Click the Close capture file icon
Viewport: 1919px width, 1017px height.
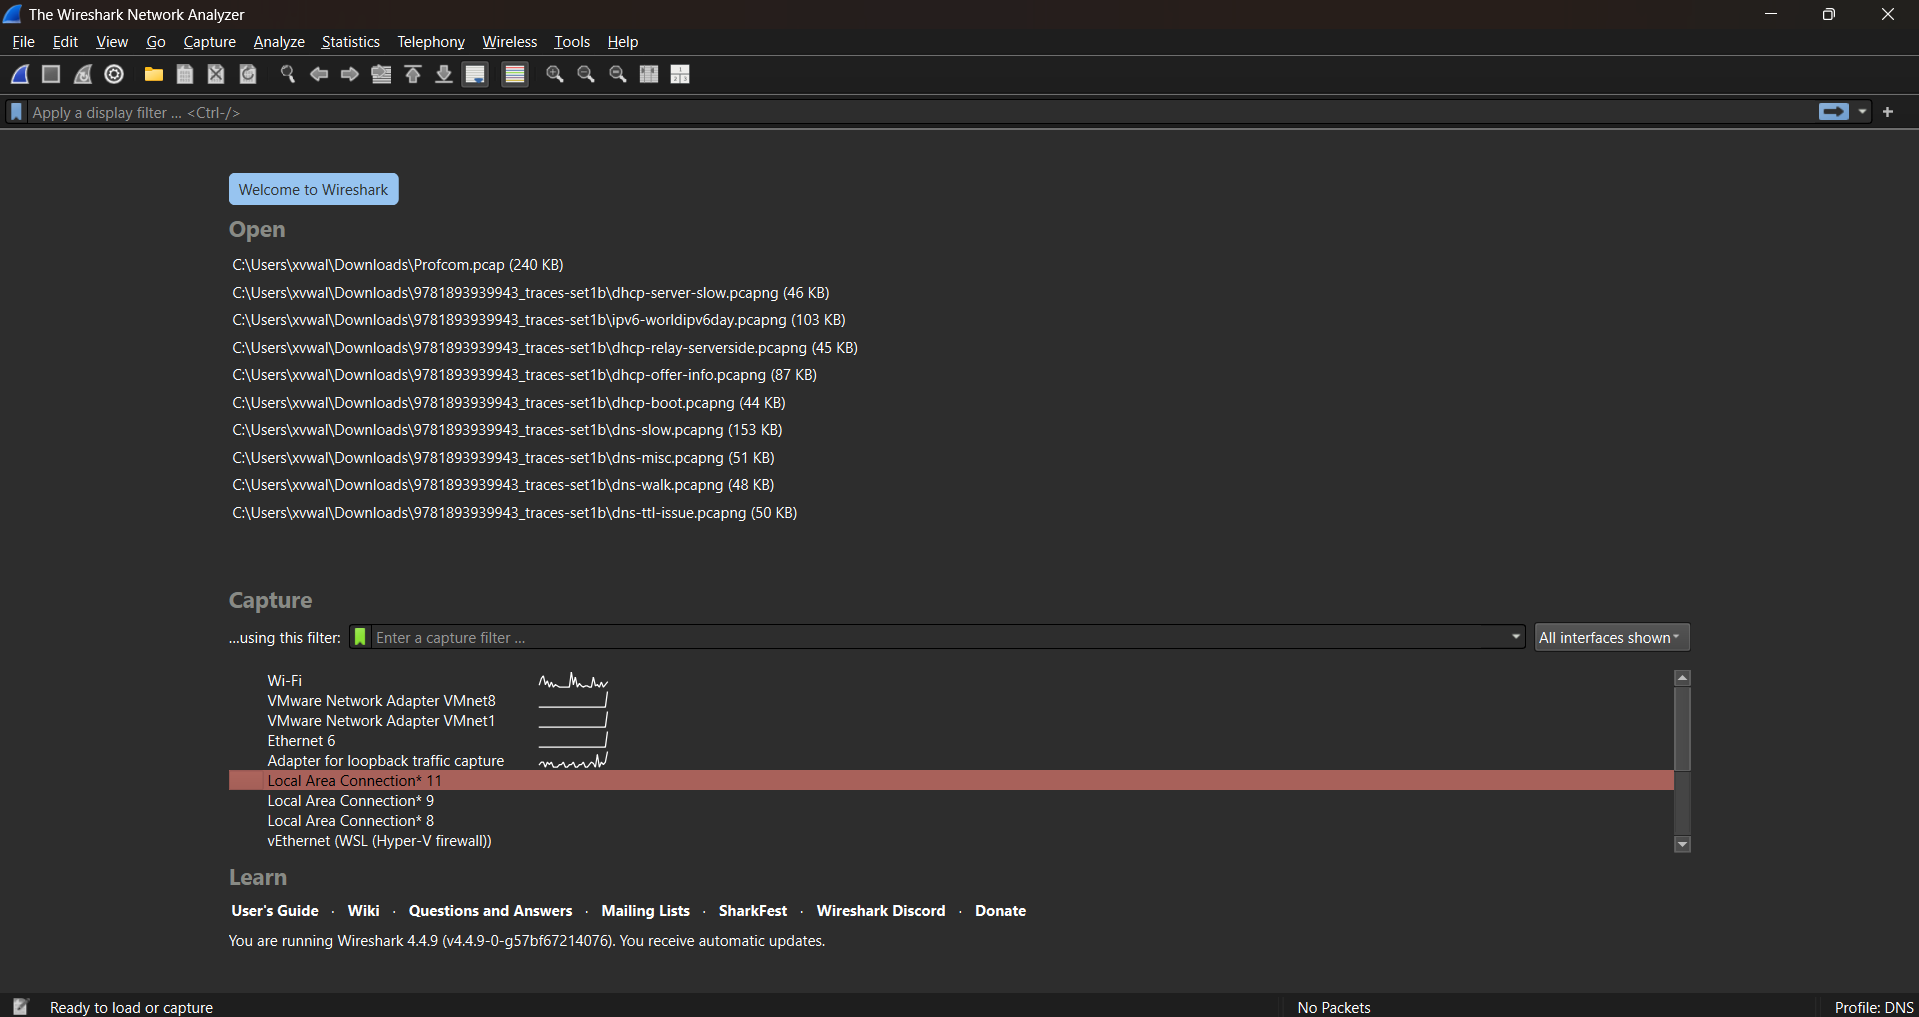216,75
